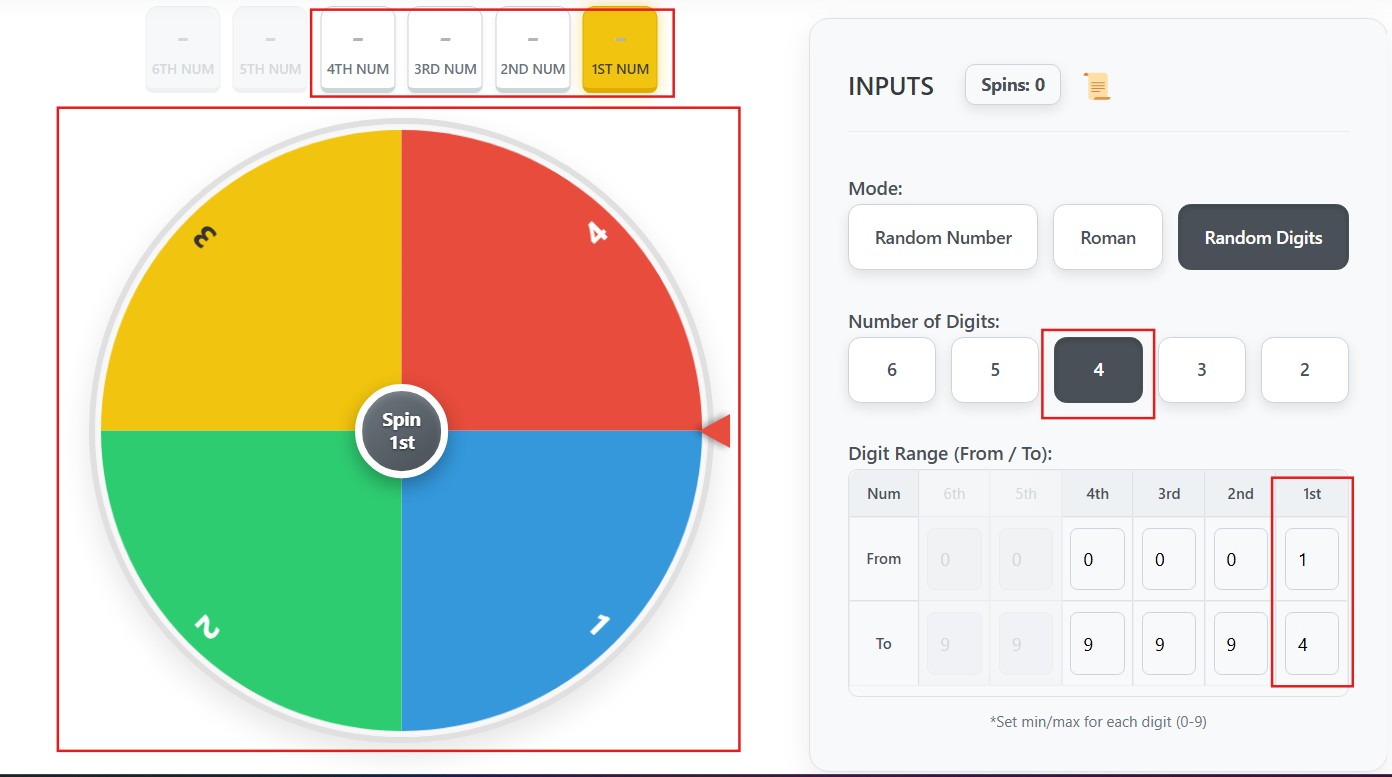The image size is (1392, 777).
Task: Select Random Digits mode
Action: [1262, 237]
